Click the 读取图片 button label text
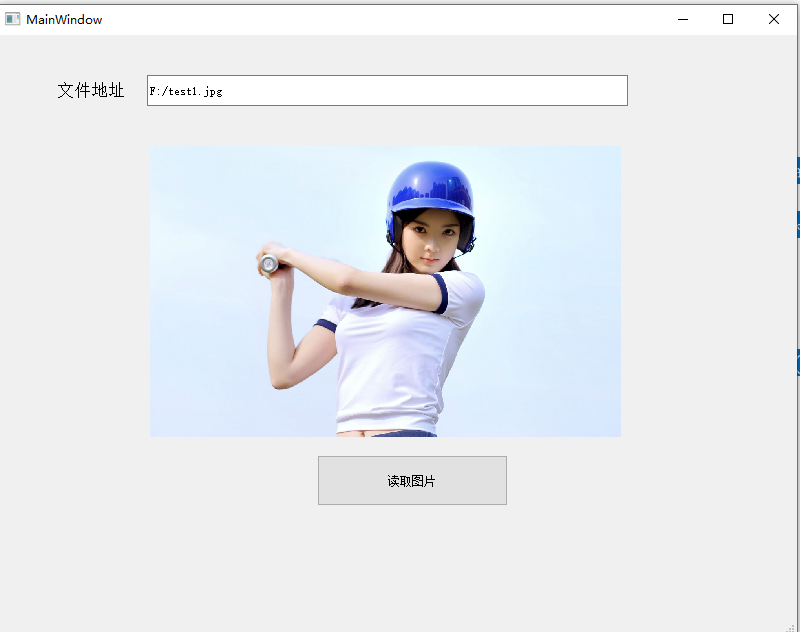 click(412, 480)
